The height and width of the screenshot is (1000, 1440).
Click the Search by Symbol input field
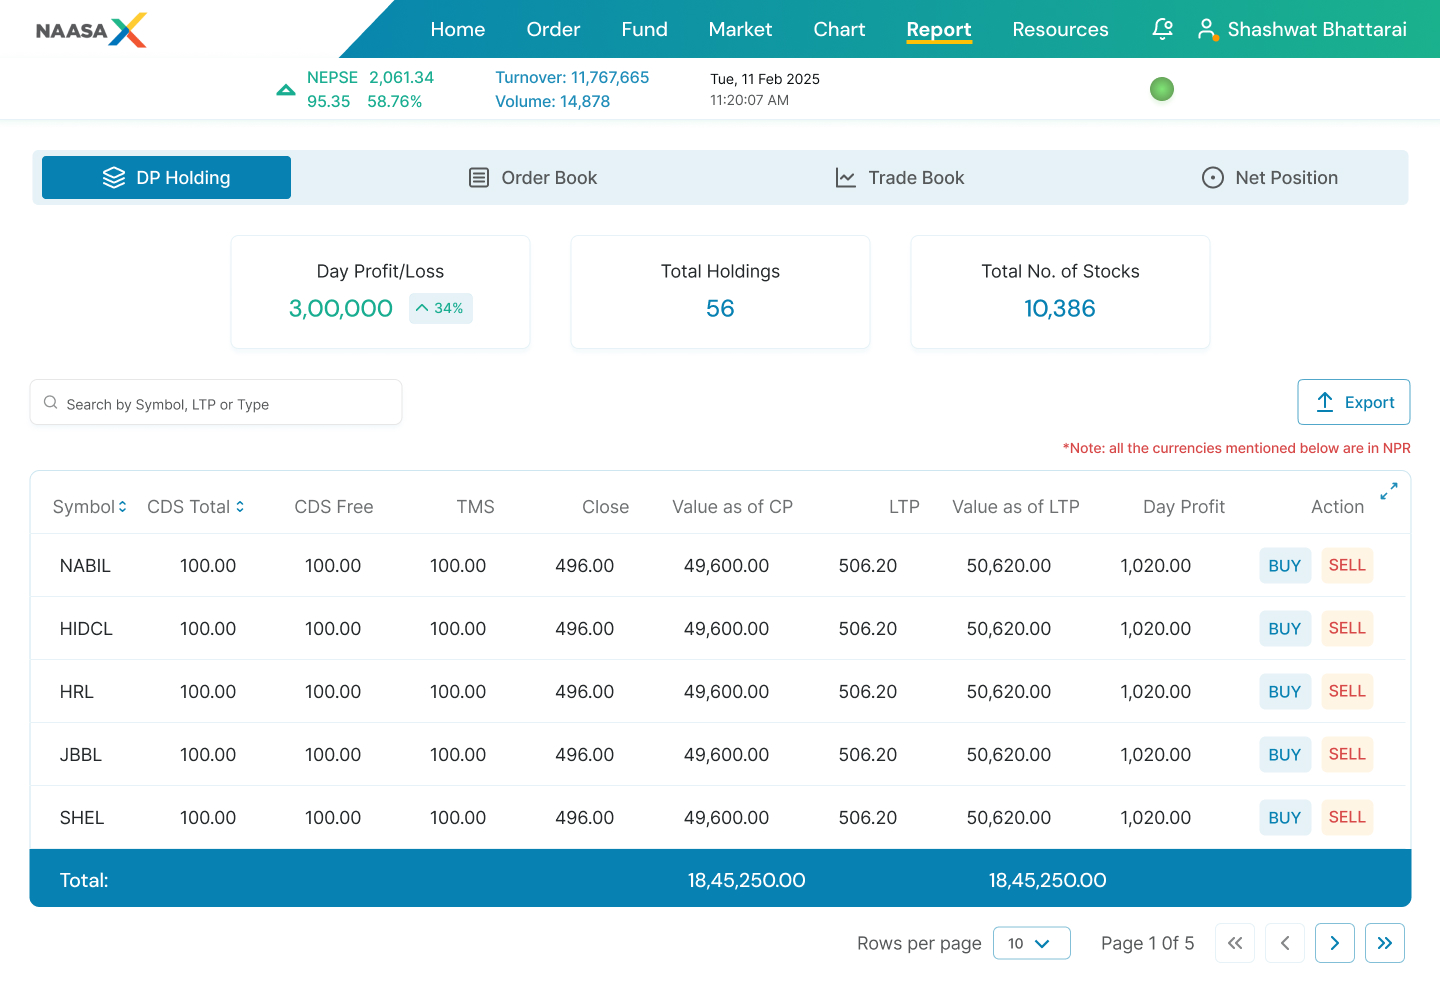215,402
